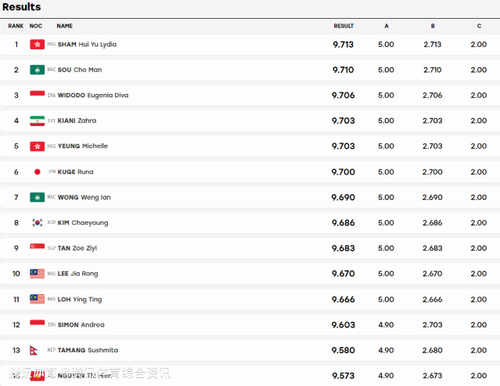The height and width of the screenshot is (386, 500).
Task: Select name TAMANG Sushmita
Action: coord(88,350)
